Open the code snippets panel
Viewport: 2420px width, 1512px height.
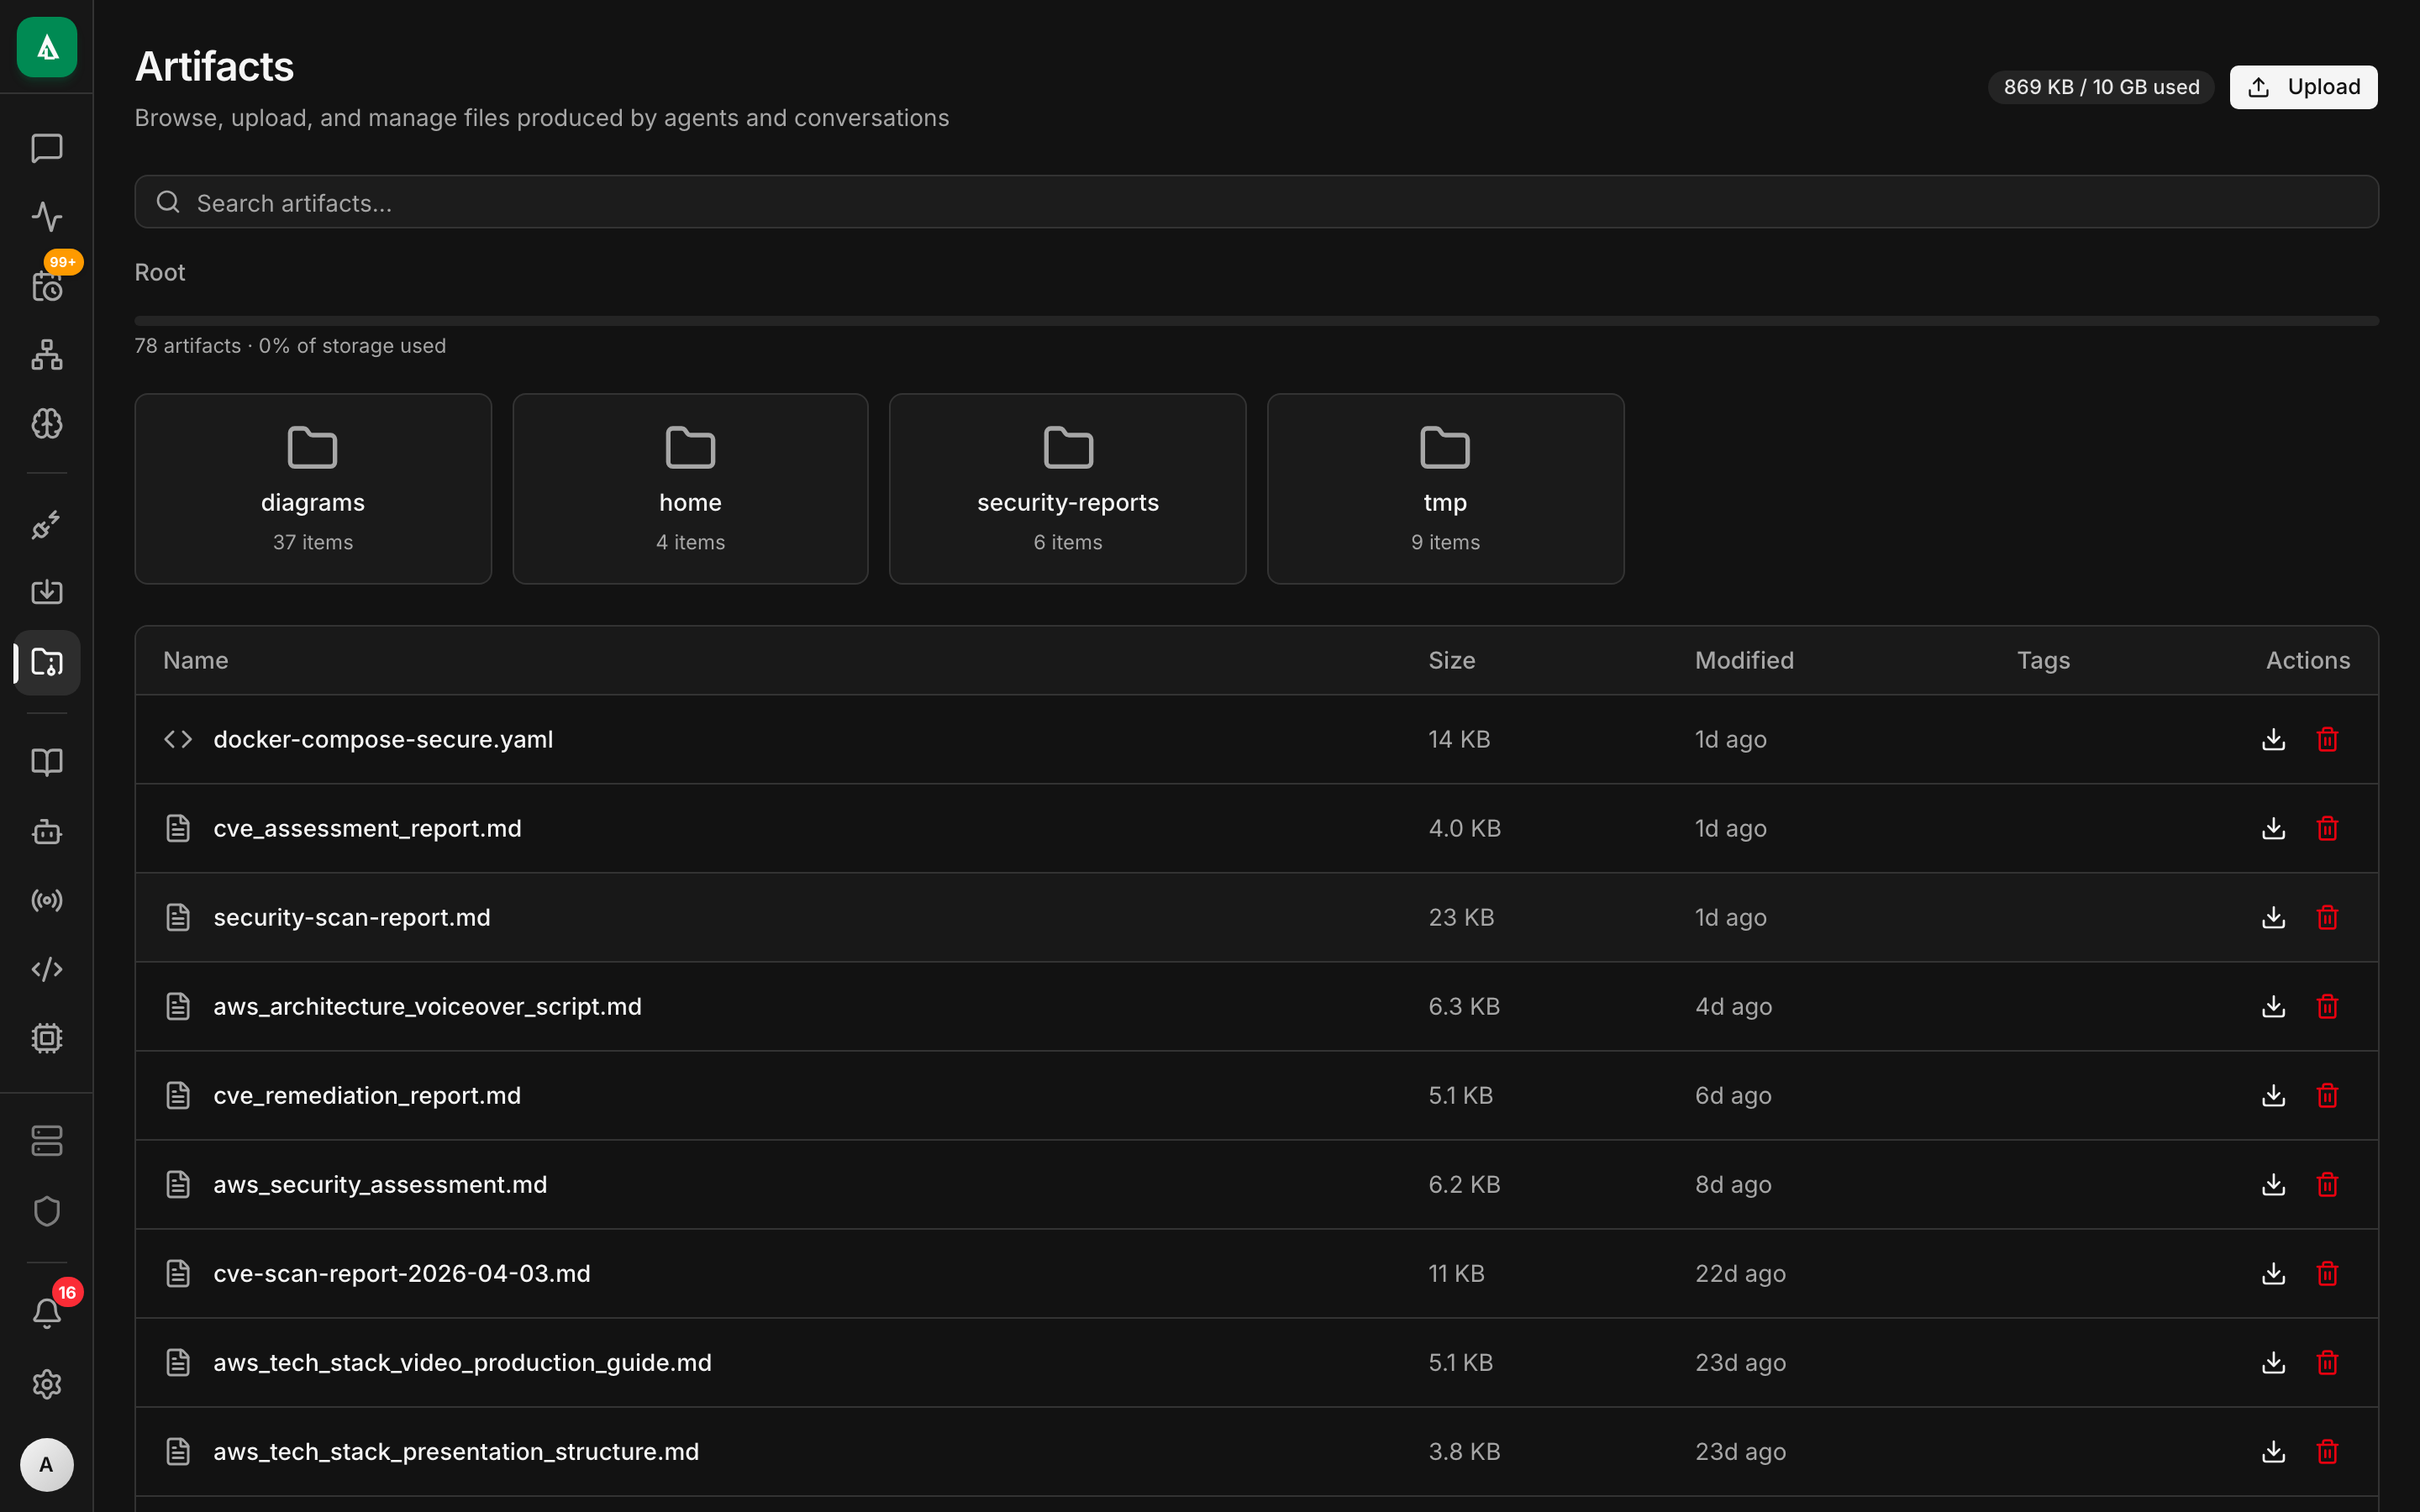coord(47,968)
